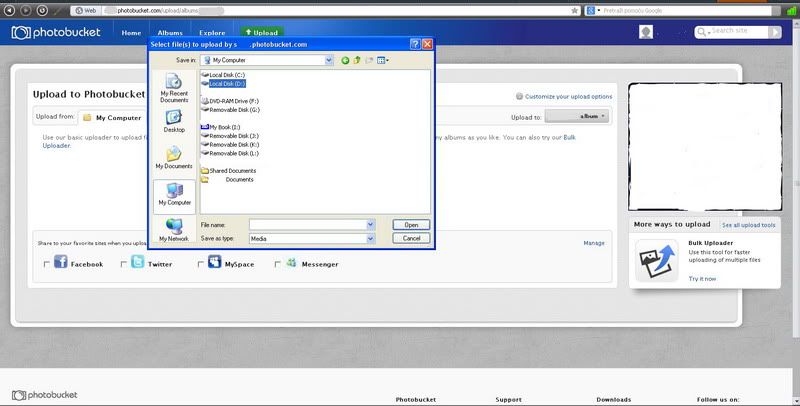800x406 pixels.
Task: Create new folder icon in file dialog
Action: point(369,60)
